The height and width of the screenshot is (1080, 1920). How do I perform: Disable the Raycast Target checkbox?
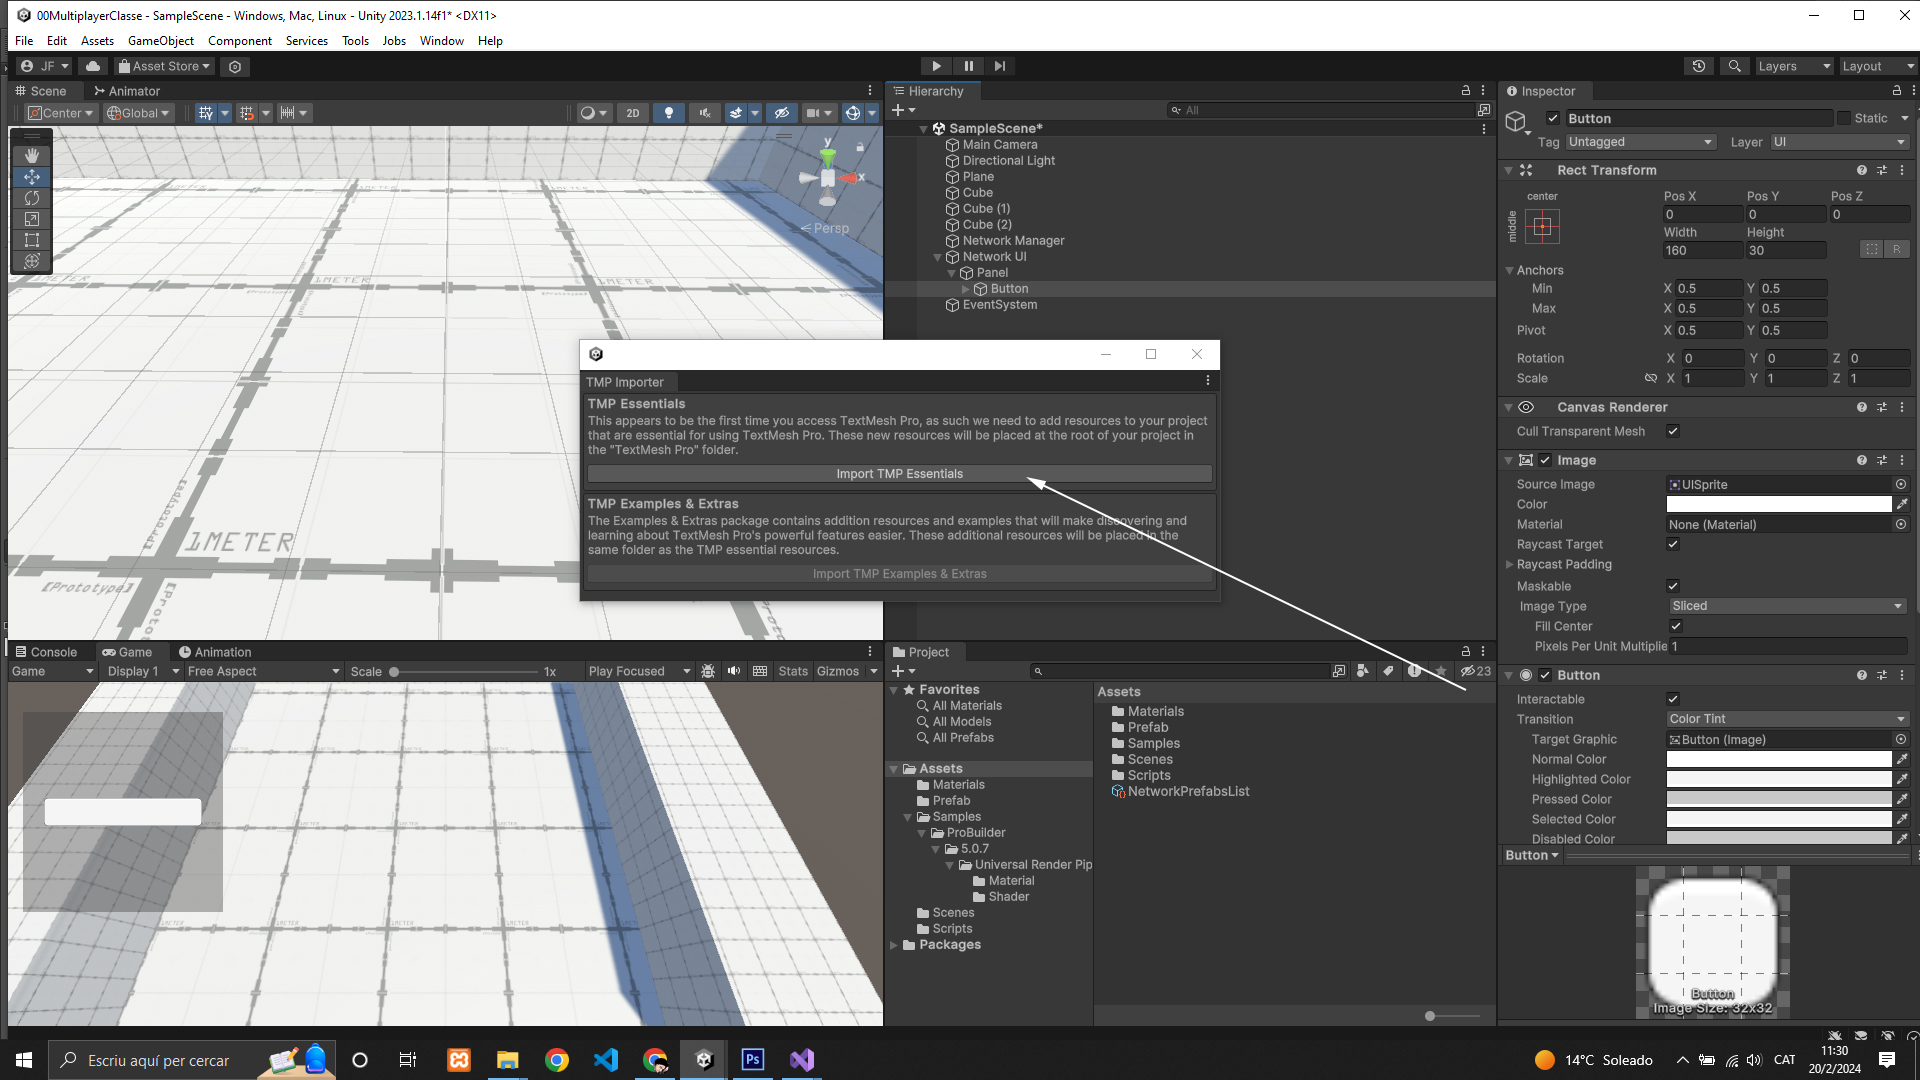point(1673,544)
